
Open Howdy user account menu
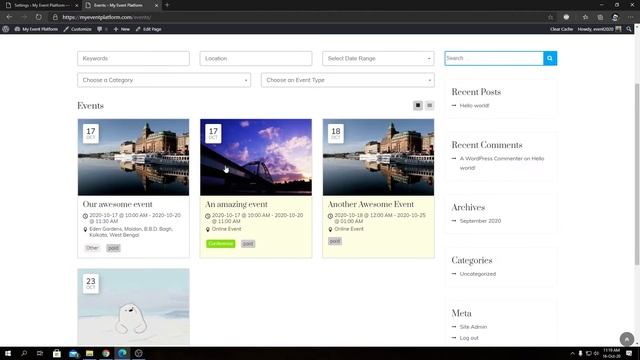coord(599,29)
